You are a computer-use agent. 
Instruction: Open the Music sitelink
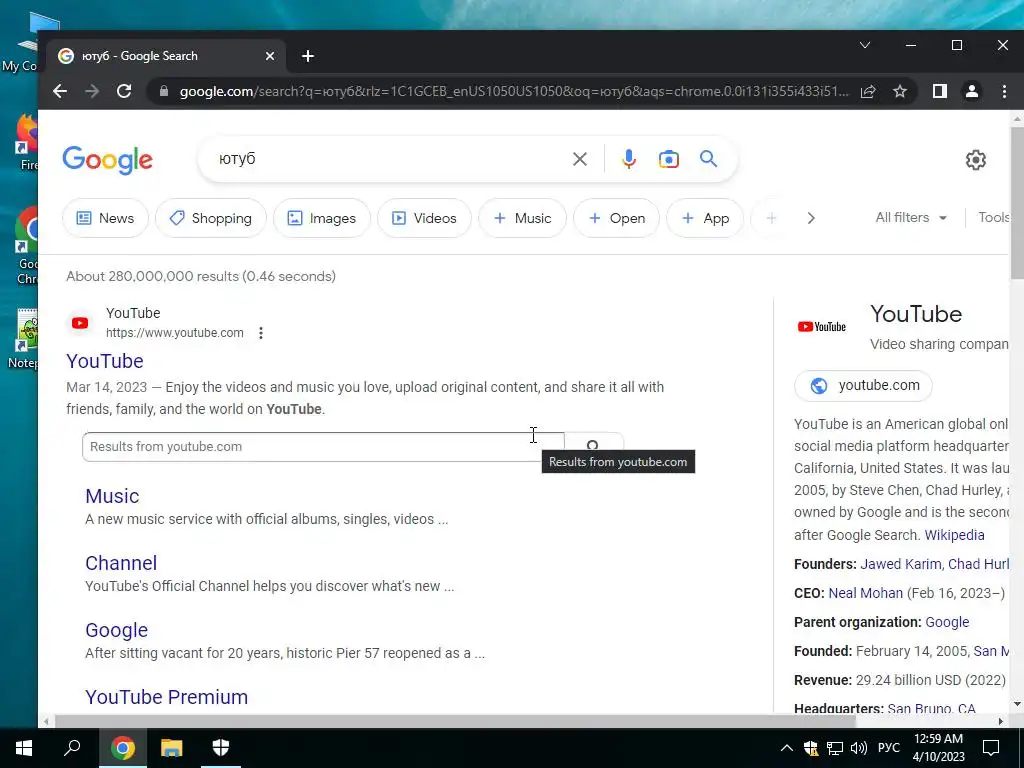112,496
